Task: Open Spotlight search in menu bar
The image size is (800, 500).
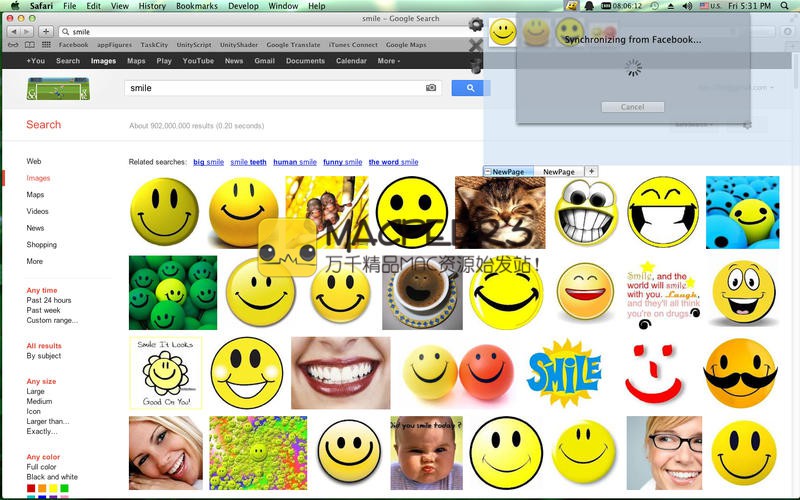Action: click(789, 6)
